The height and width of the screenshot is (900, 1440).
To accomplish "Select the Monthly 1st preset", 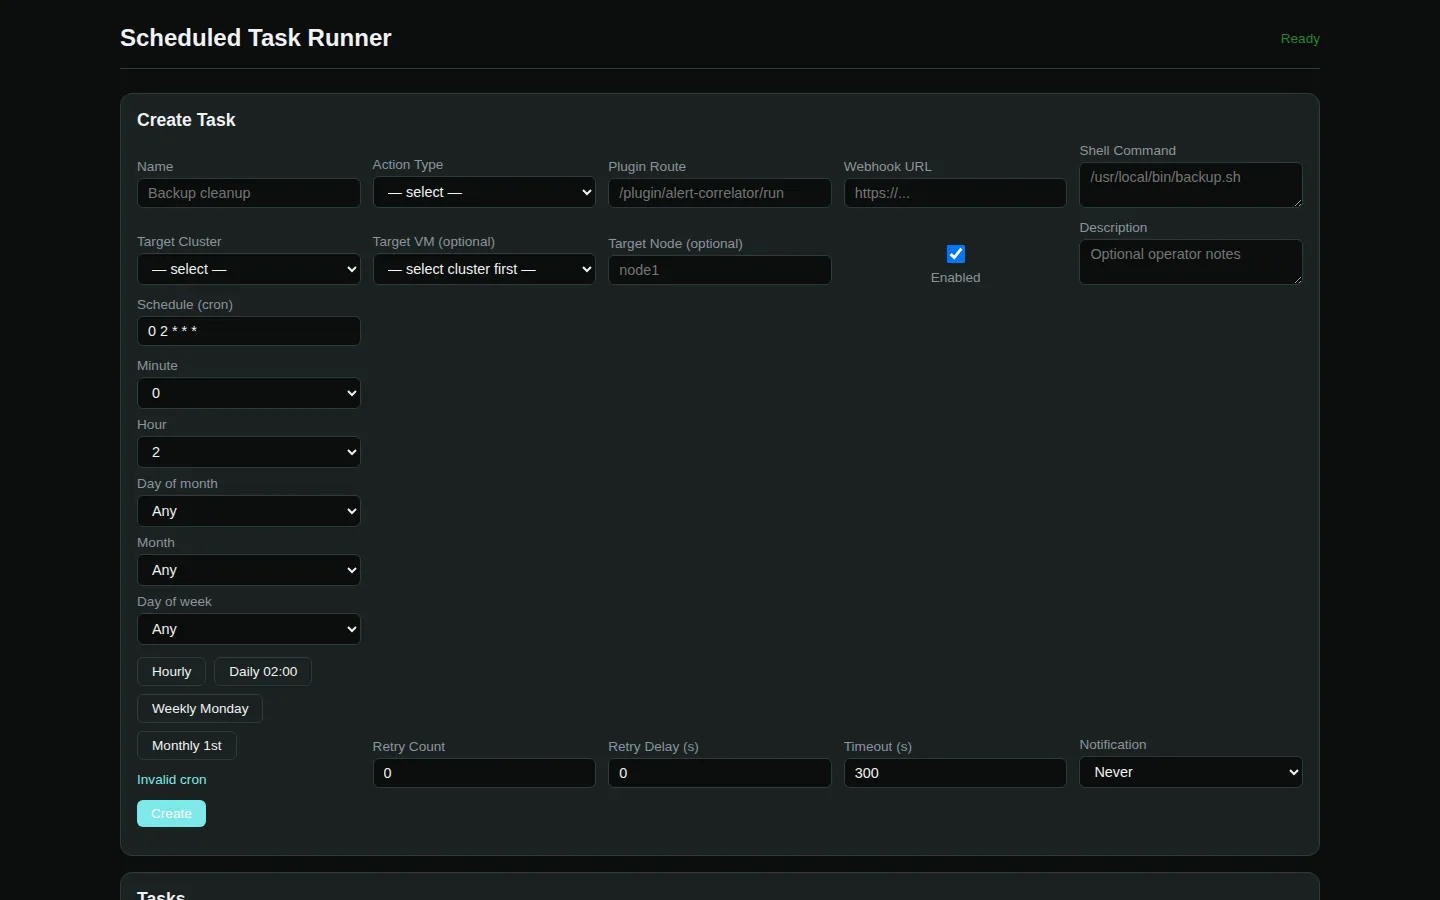I will (x=187, y=746).
